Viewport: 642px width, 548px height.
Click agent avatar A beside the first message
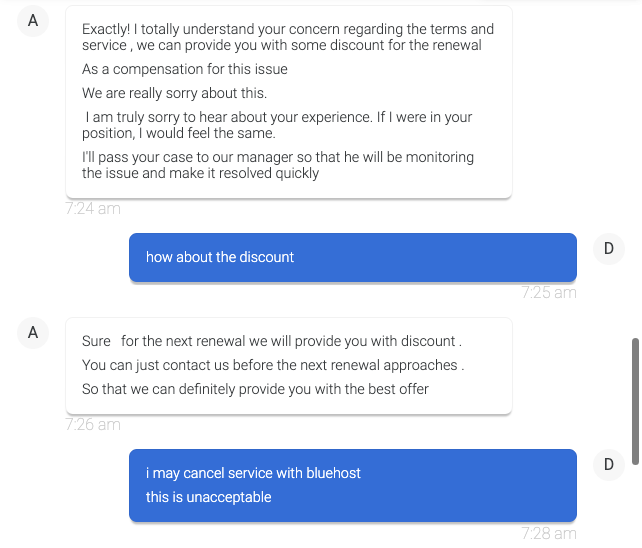coord(33,21)
